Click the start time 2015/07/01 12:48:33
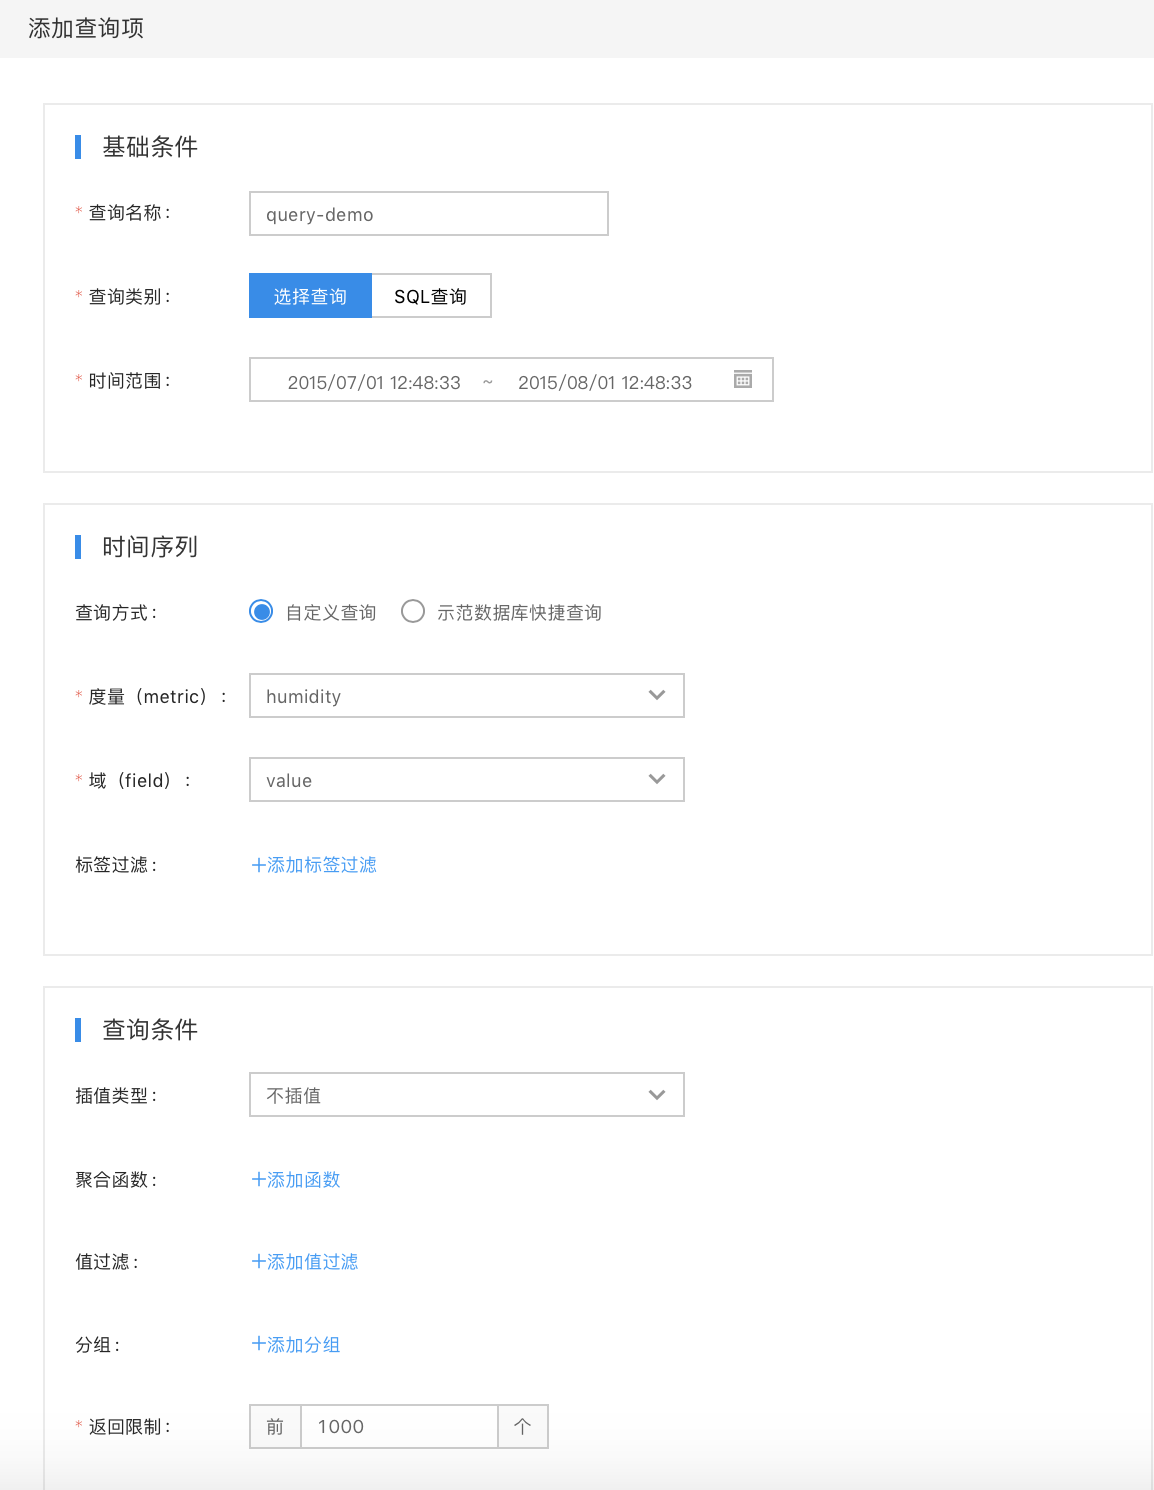 coord(374,382)
